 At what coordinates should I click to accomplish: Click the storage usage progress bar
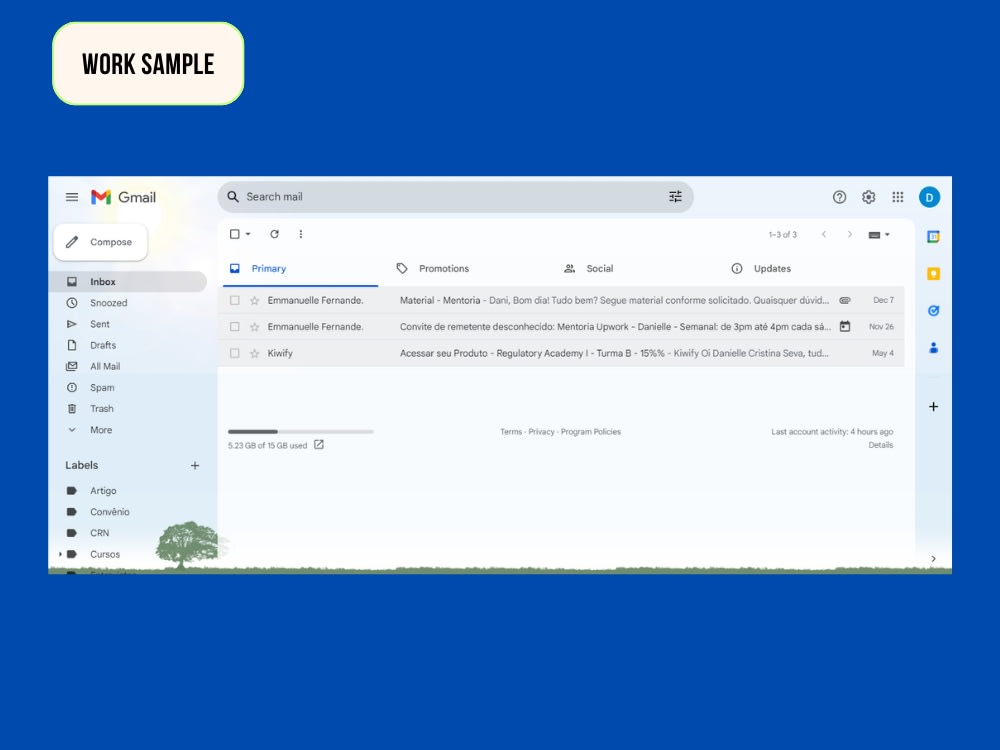pyautogui.click(x=300, y=432)
